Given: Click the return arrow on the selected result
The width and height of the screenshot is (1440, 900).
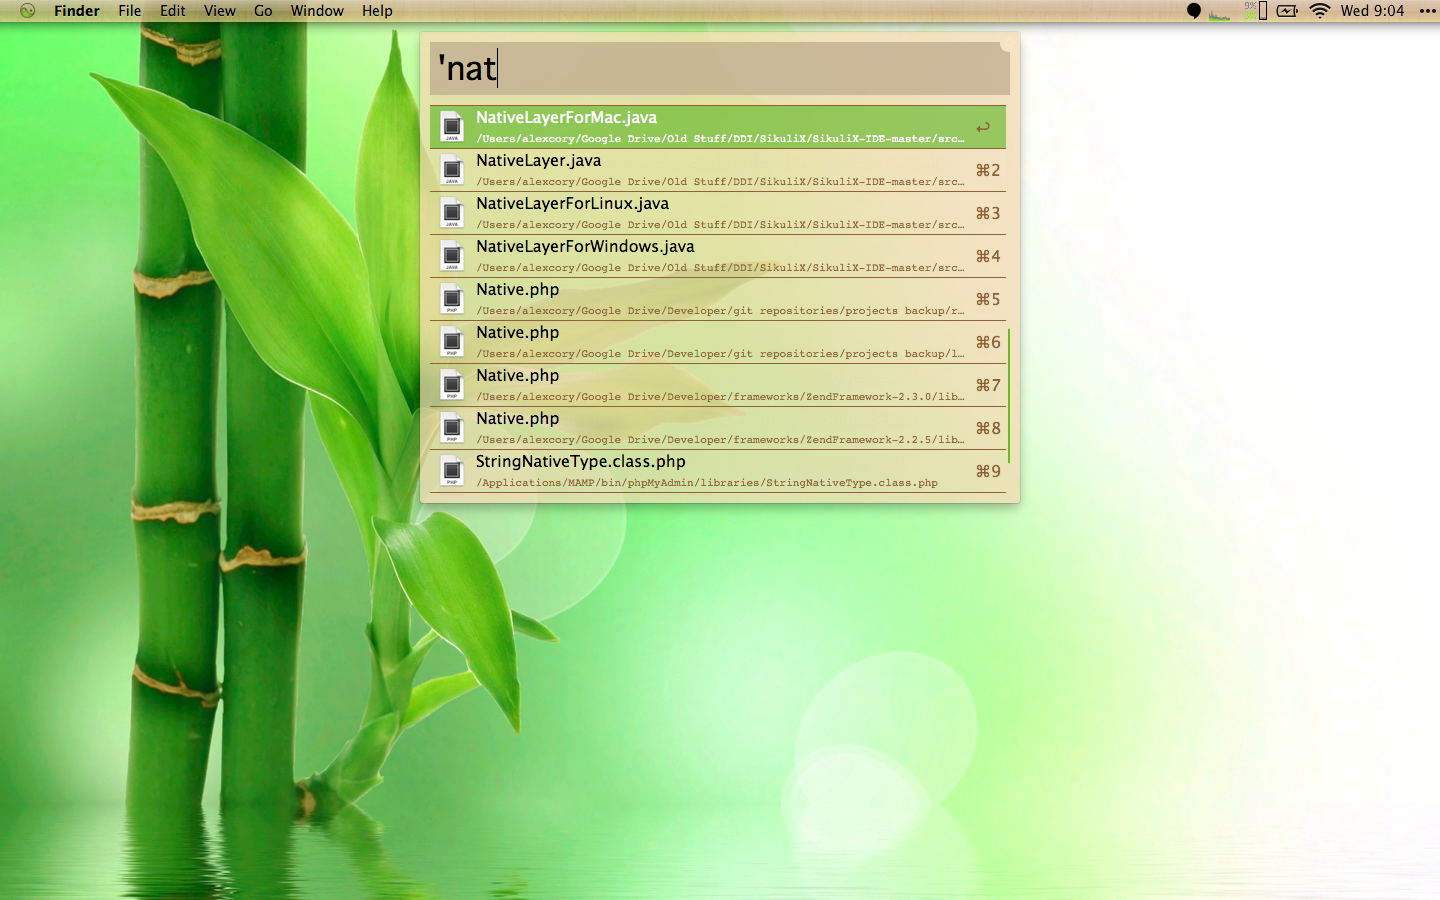Looking at the screenshot, I should (x=983, y=128).
